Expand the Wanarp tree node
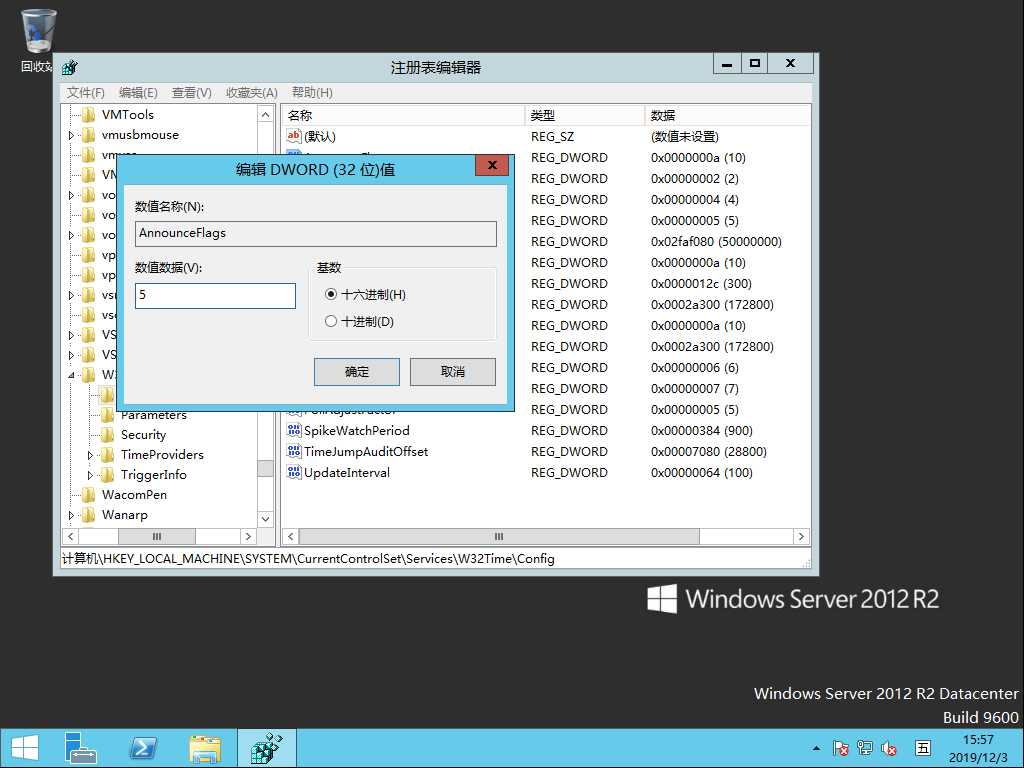Viewport: 1024px width, 768px height. click(x=71, y=515)
